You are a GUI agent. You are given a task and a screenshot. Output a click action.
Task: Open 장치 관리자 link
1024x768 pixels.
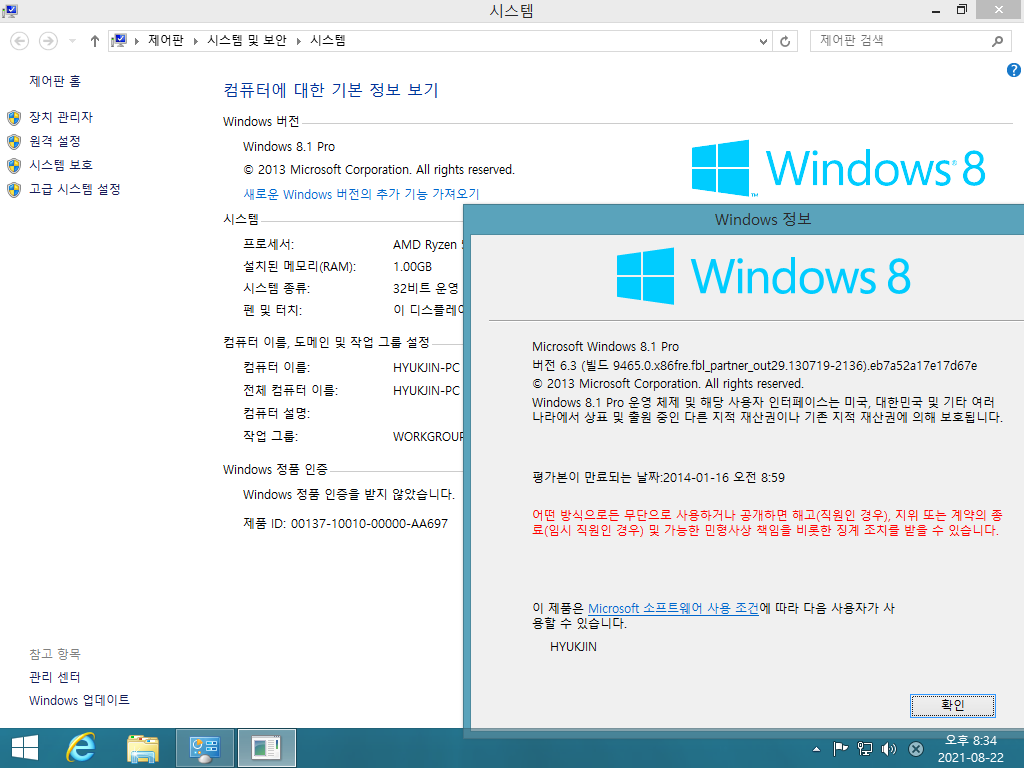(61, 117)
